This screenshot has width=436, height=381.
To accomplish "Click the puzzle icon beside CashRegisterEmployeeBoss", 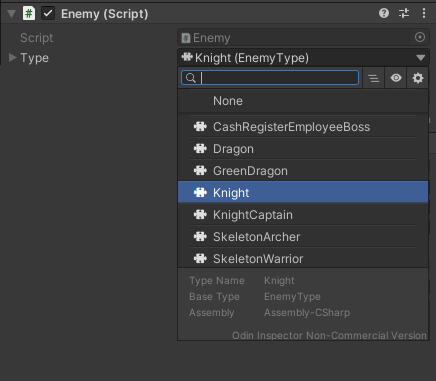I will click(200, 127).
